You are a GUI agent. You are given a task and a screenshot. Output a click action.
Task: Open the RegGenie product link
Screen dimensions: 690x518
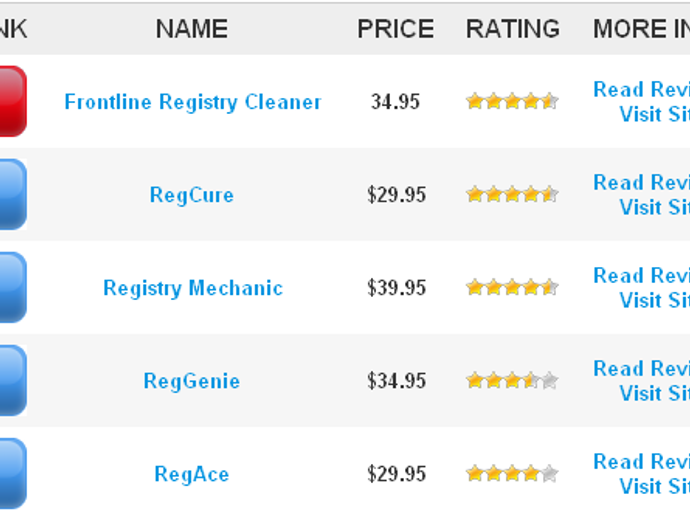coord(192,381)
